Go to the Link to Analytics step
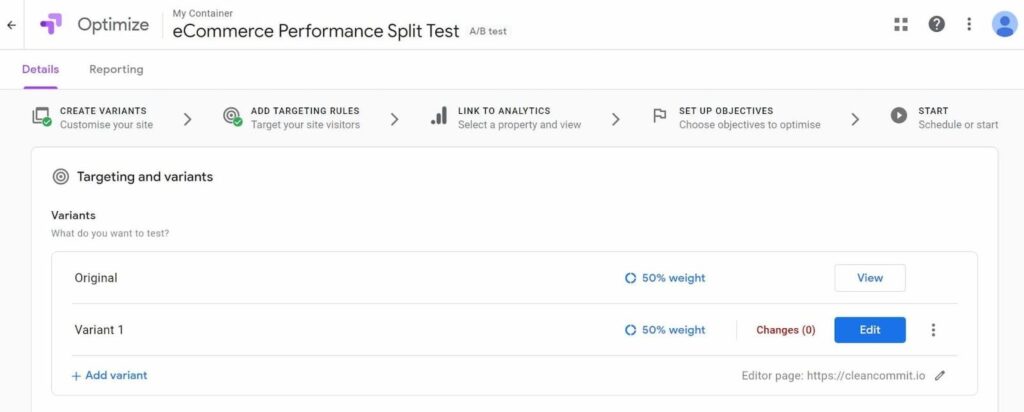 pos(506,118)
